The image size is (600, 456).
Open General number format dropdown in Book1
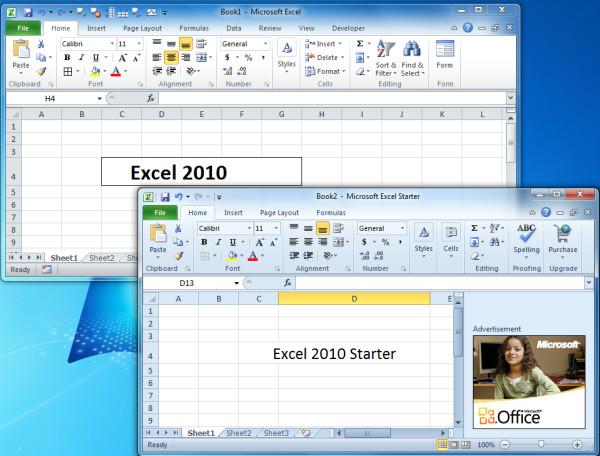pyautogui.click(x=265, y=44)
